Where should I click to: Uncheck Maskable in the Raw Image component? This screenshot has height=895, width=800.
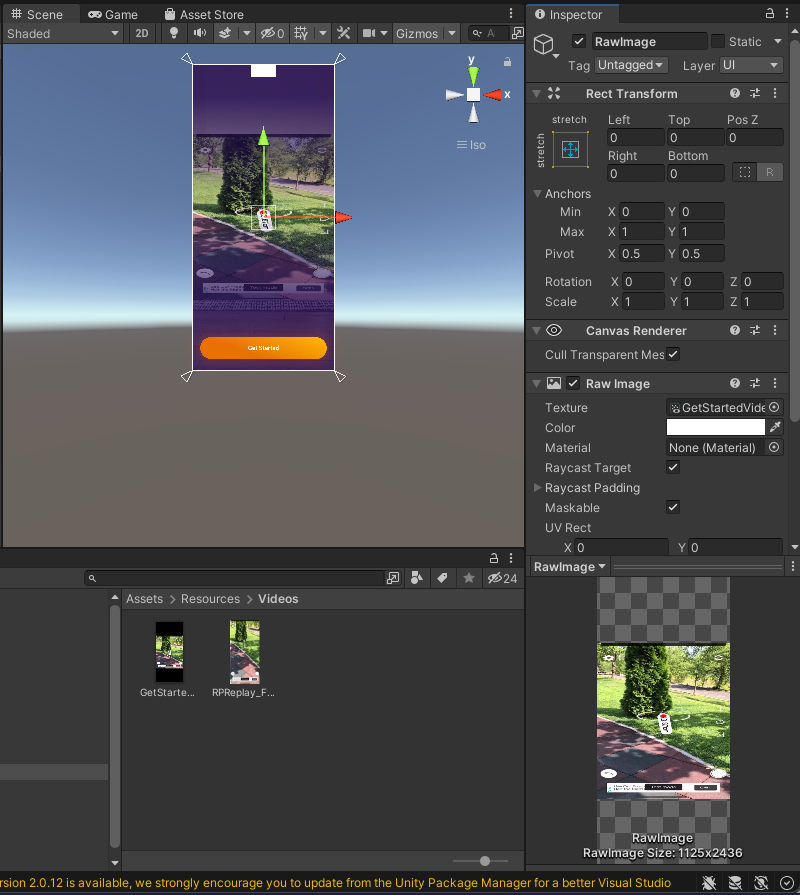coord(672,507)
